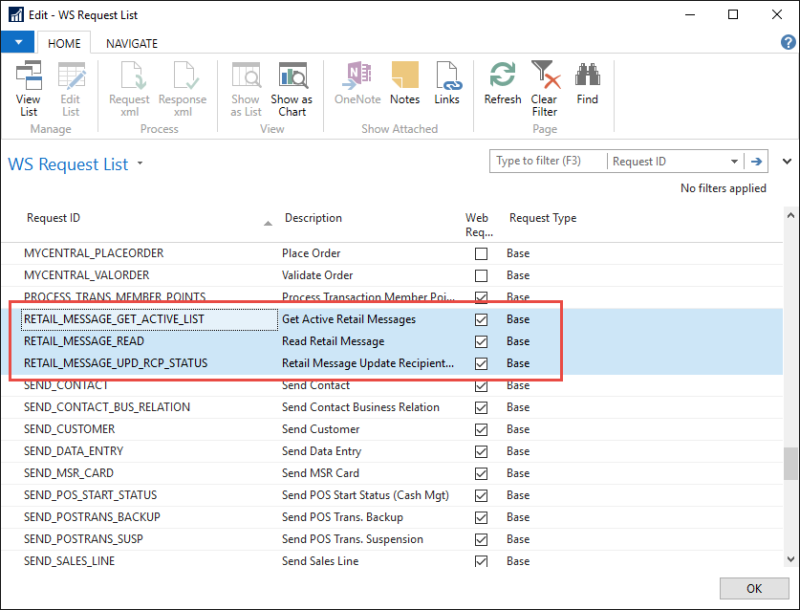Open the Request ID filter field dropdown
The width and height of the screenshot is (800, 610).
(734, 161)
